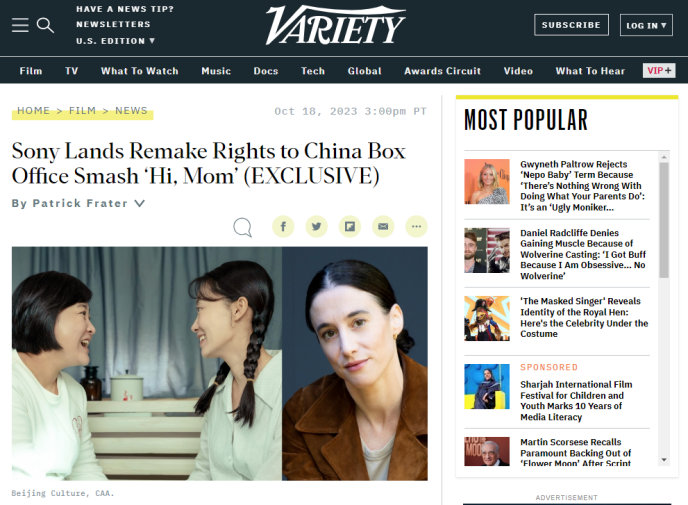688x505 pixels.
Task: Share article by email icon
Action: 383,226
